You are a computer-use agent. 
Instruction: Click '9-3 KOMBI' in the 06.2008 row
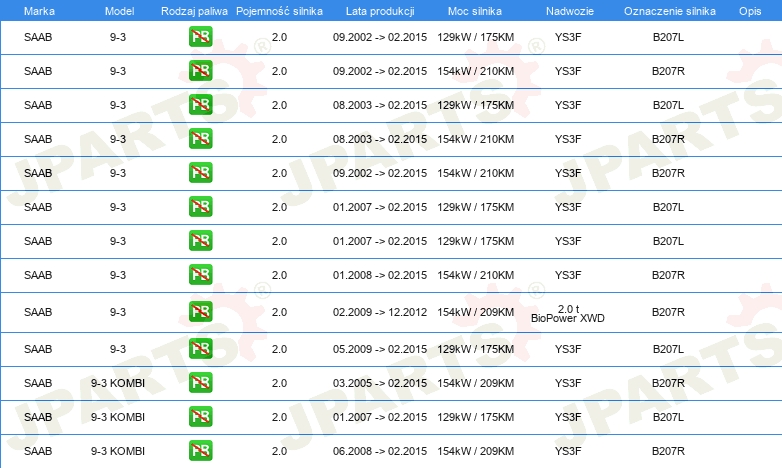pyautogui.click(x=118, y=451)
